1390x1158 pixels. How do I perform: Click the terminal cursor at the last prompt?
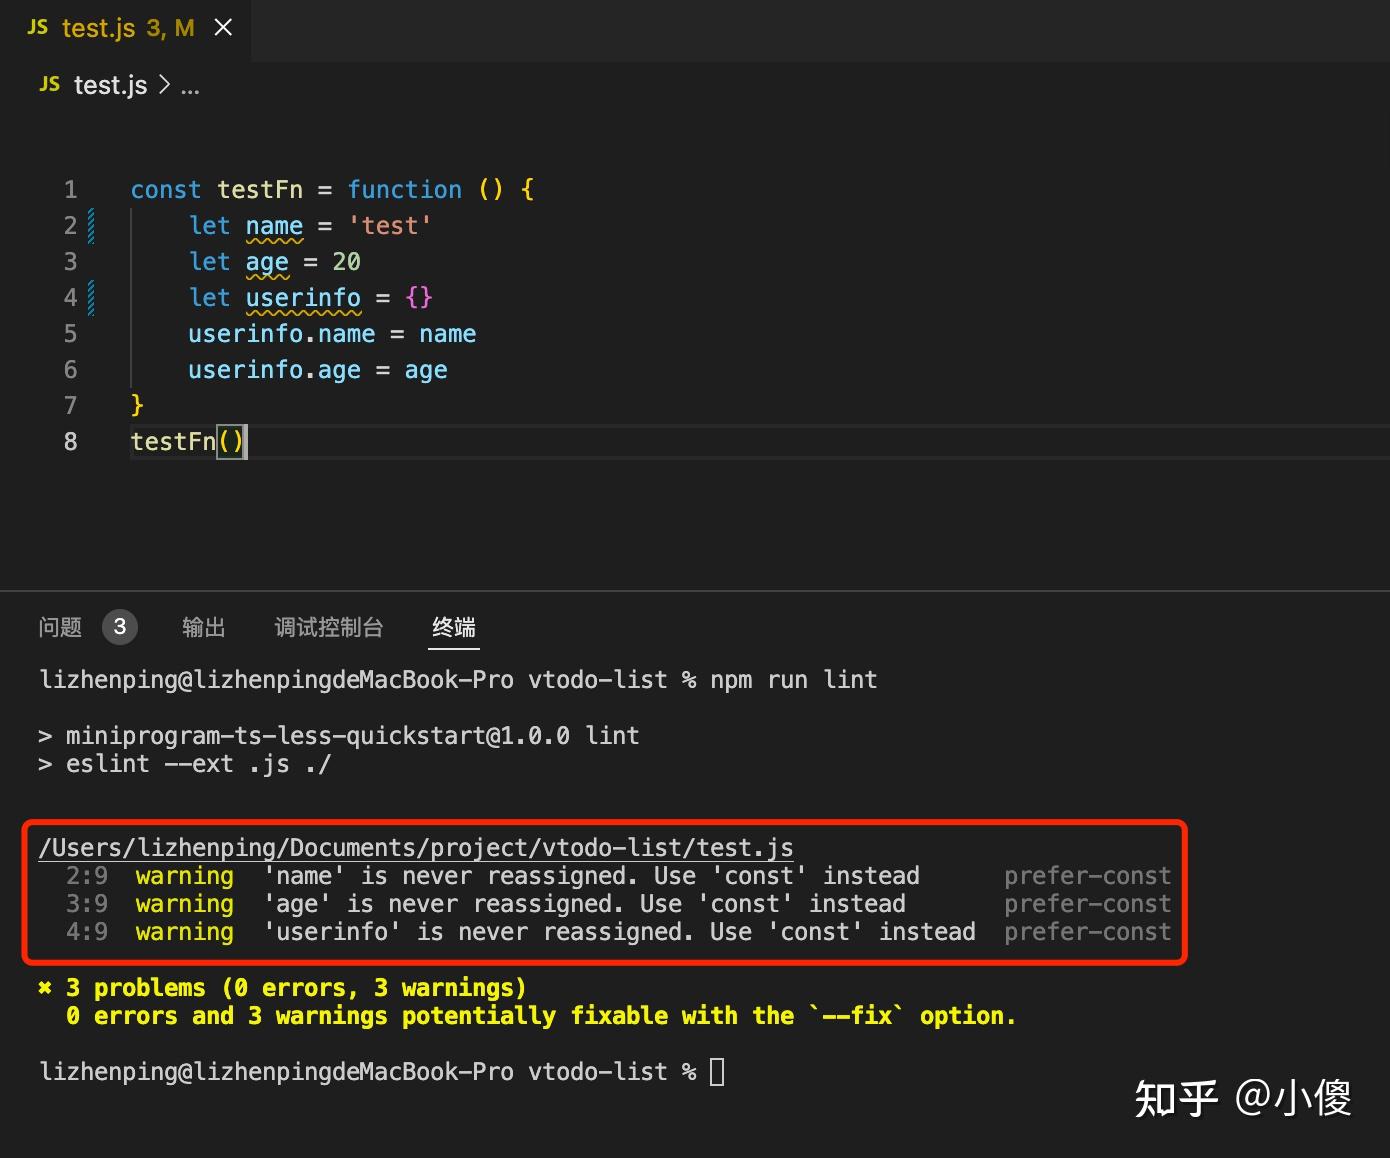[717, 1072]
